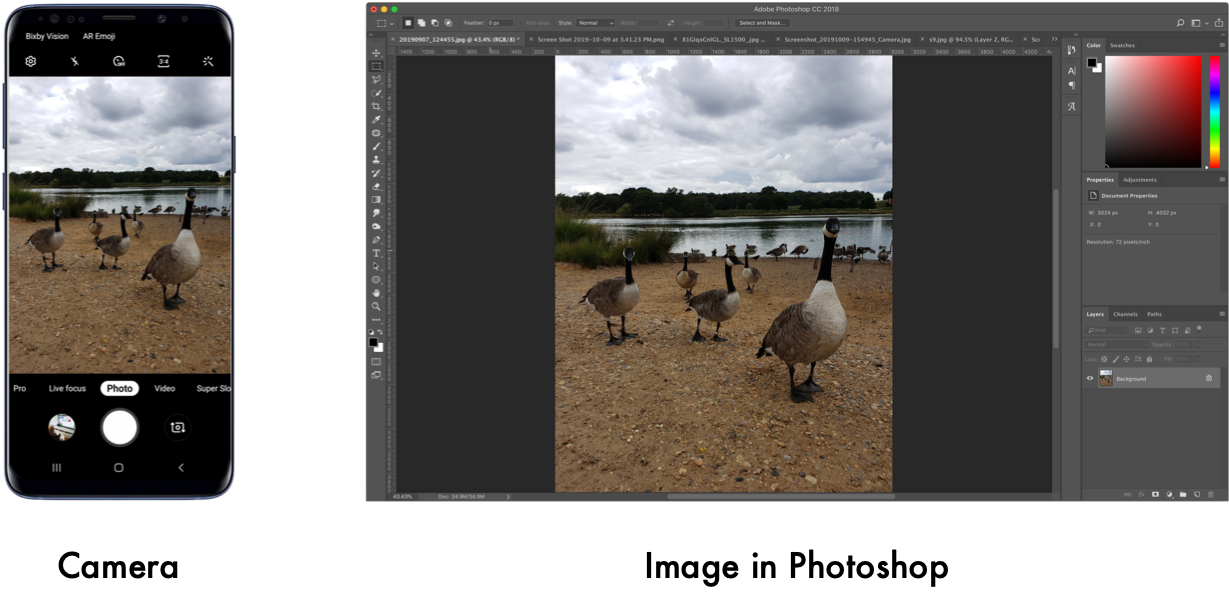
Task: Click the hue spectrum slider in Color panel
Action: [1215, 111]
